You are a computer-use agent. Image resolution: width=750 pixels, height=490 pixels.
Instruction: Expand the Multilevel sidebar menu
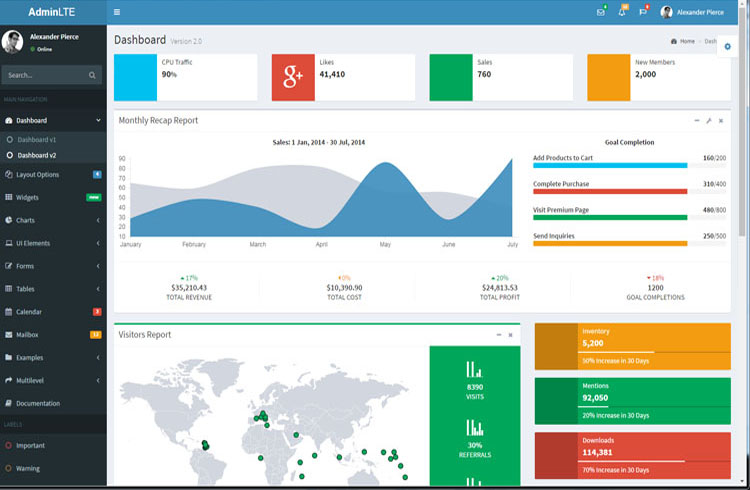click(x=52, y=381)
